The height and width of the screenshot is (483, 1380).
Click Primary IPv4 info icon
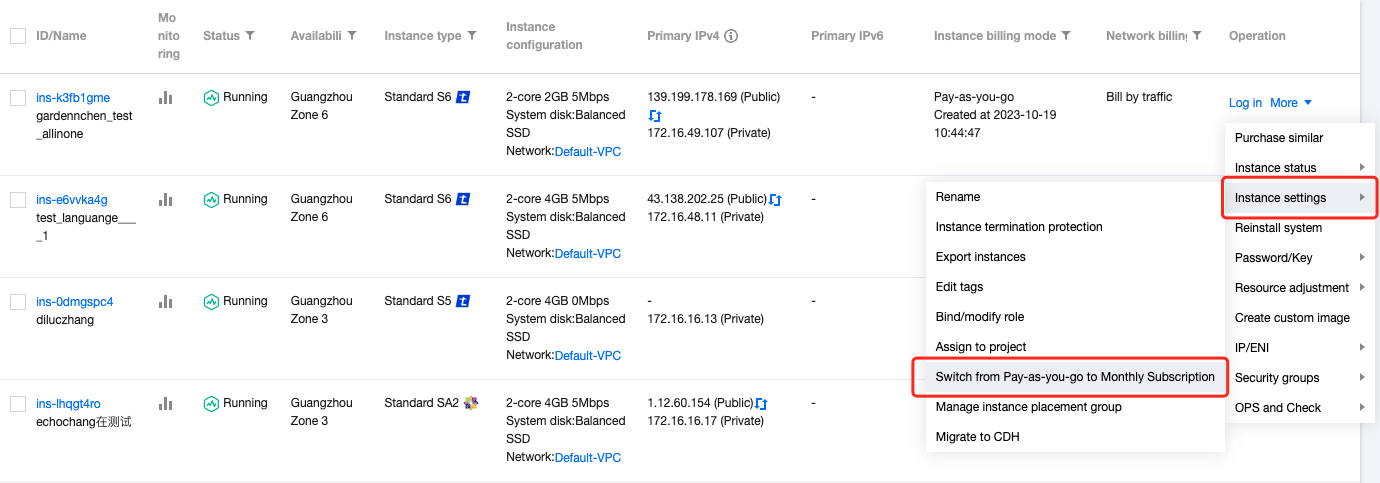[731, 36]
